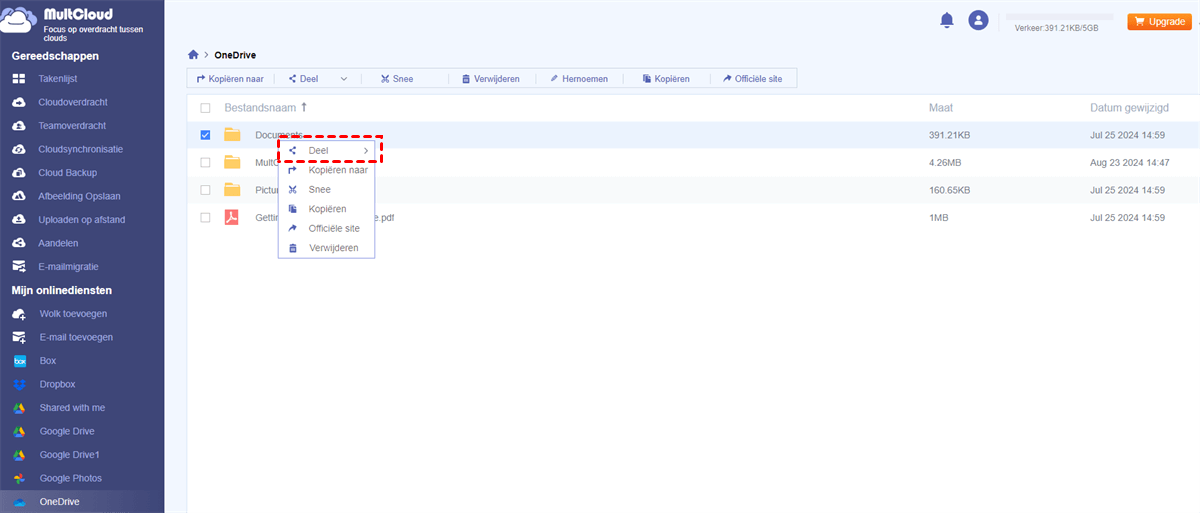The height and width of the screenshot is (513, 1200).
Task: Click the traffic usage progress bar
Action: [x=1059, y=17]
